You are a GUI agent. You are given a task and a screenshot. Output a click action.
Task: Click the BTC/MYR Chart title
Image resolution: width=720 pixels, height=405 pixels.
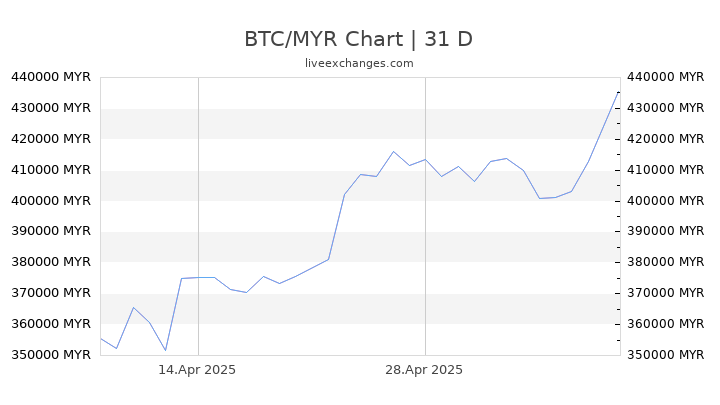[358, 39]
